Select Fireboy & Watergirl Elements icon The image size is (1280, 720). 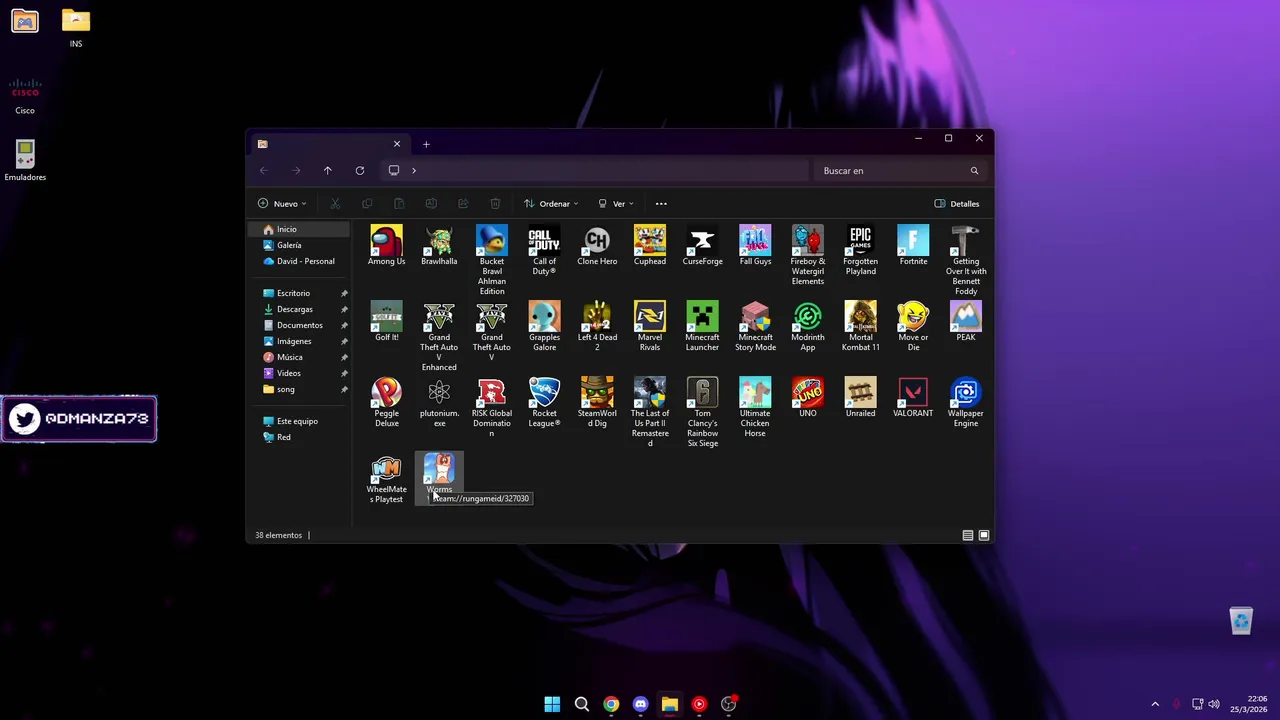pos(808,255)
